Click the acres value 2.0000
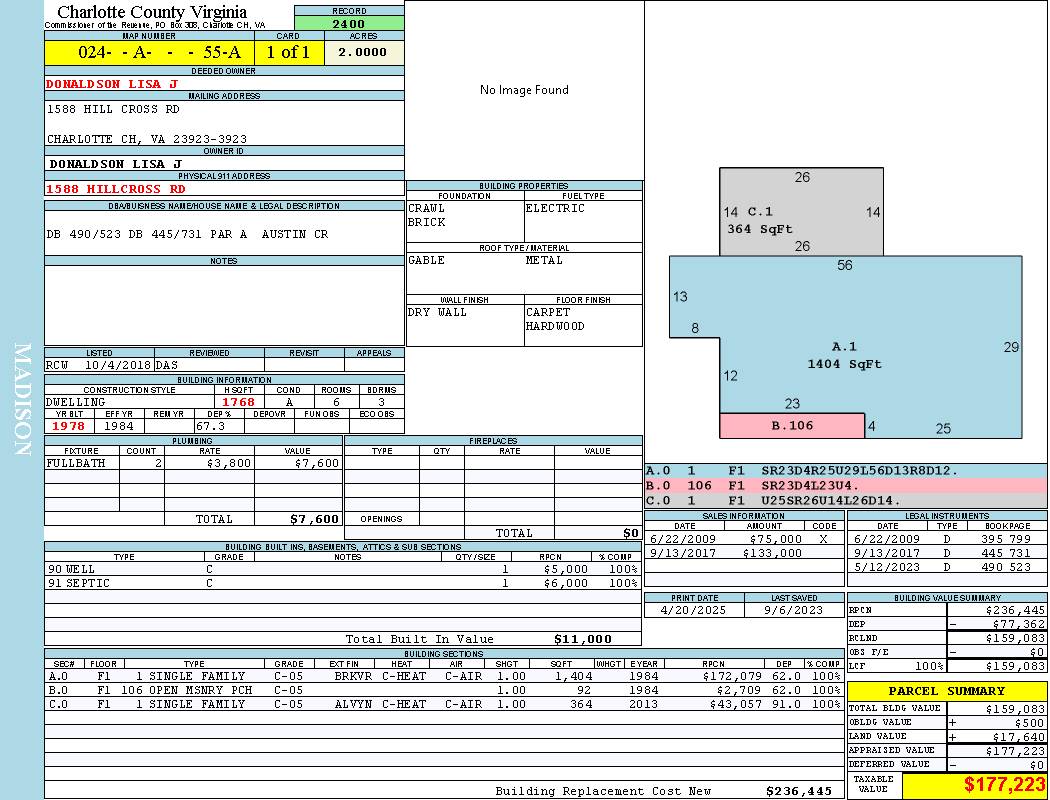1050x800 pixels. pyautogui.click(x=363, y=52)
